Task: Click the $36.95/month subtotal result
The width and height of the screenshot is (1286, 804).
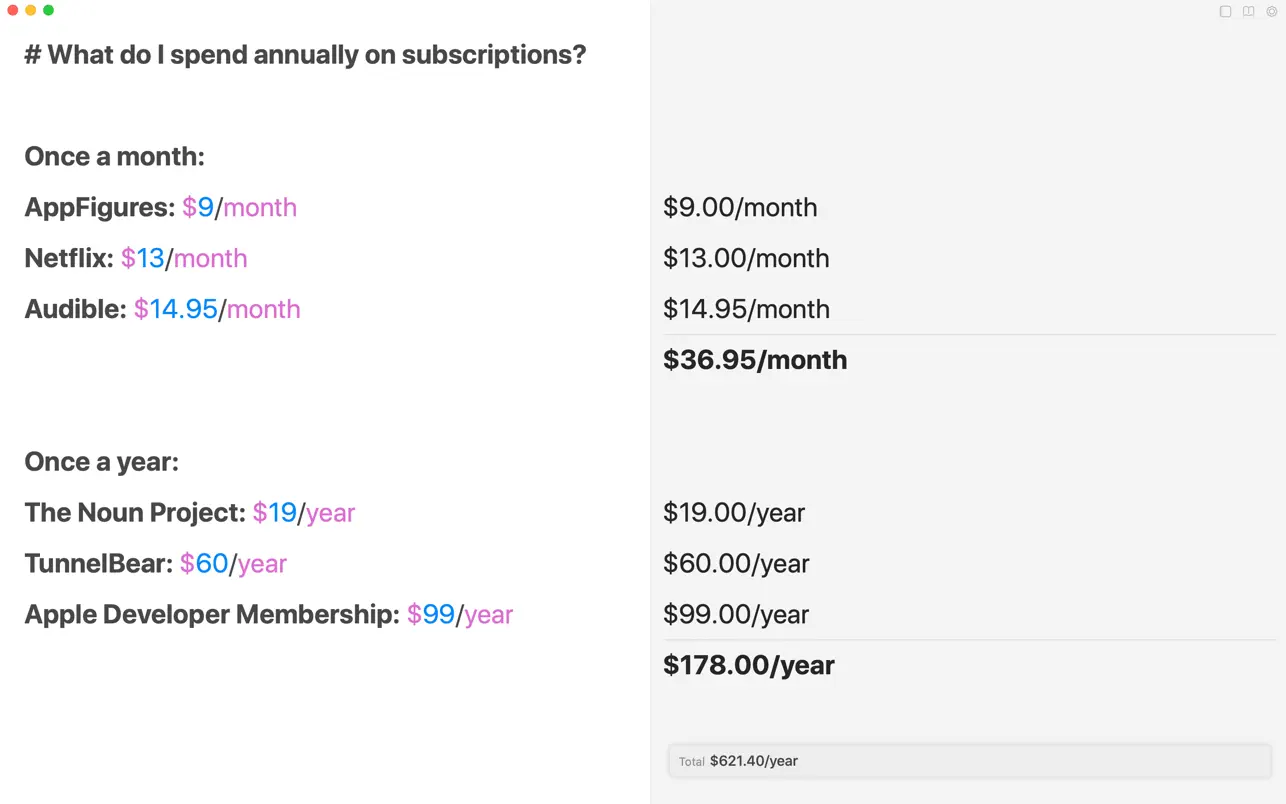Action: coord(755,360)
